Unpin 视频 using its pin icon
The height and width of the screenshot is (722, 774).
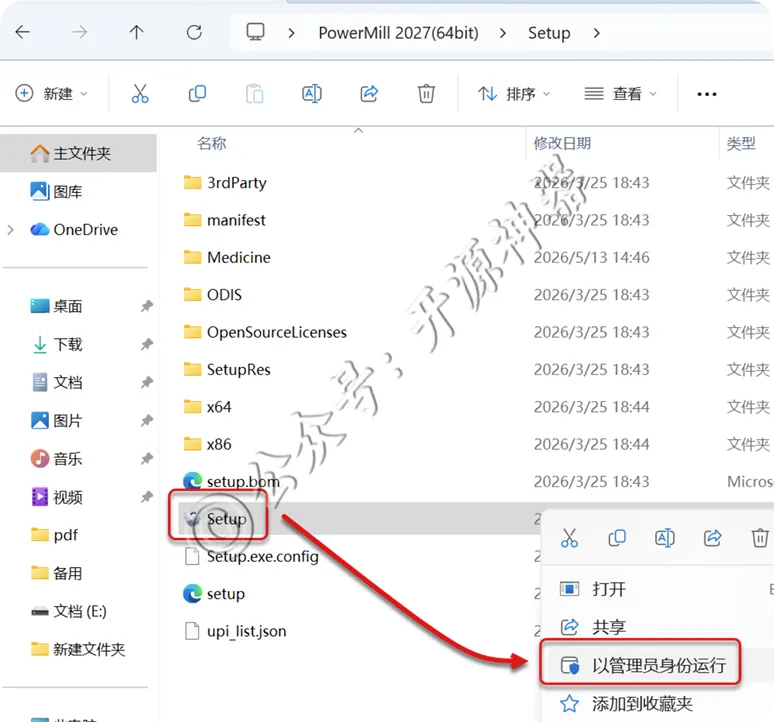147,497
